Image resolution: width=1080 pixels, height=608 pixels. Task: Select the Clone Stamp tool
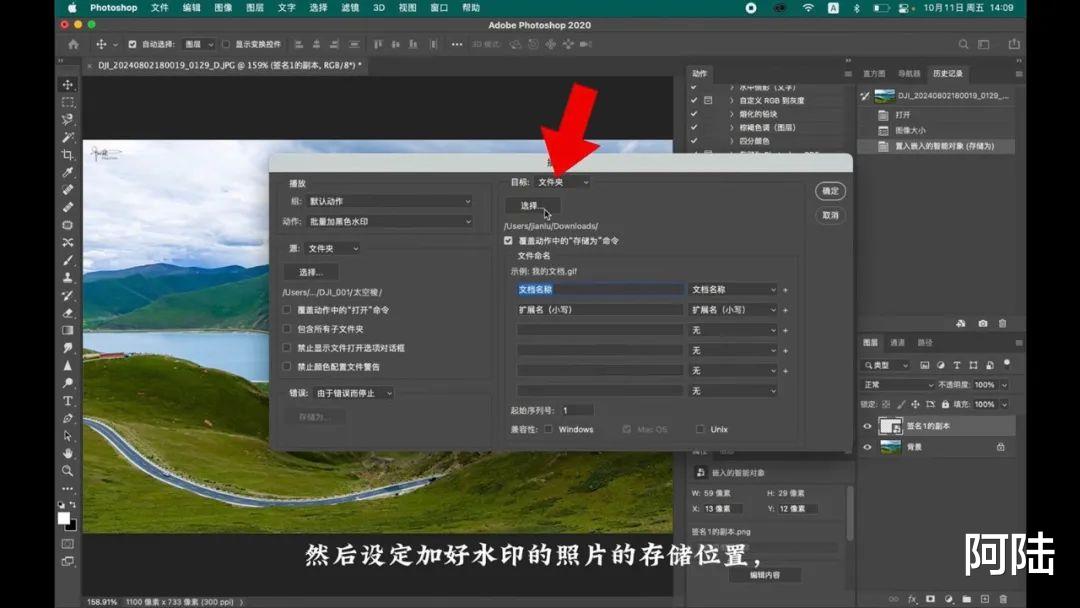[x=68, y=277]
